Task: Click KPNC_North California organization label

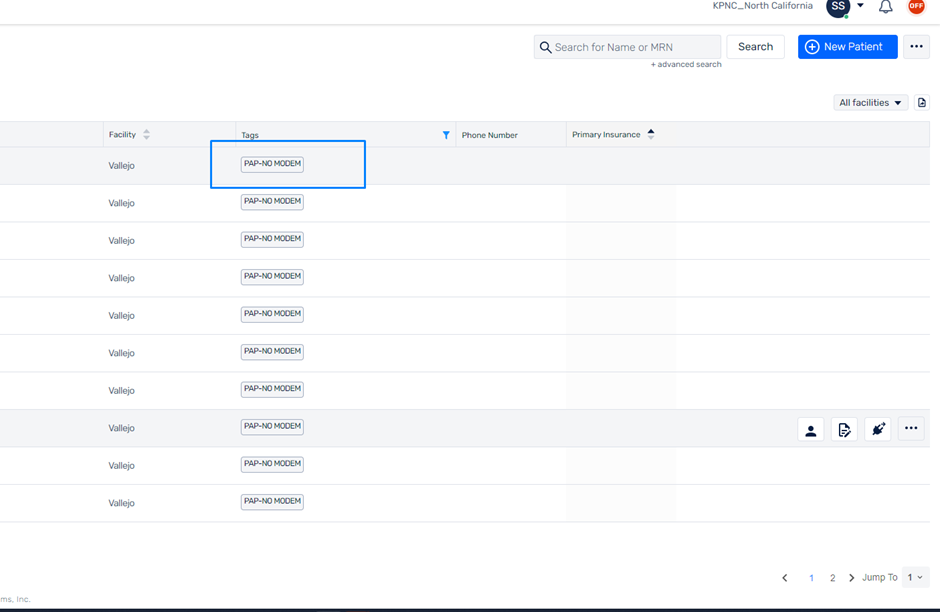Action: [x=763, y=6]
